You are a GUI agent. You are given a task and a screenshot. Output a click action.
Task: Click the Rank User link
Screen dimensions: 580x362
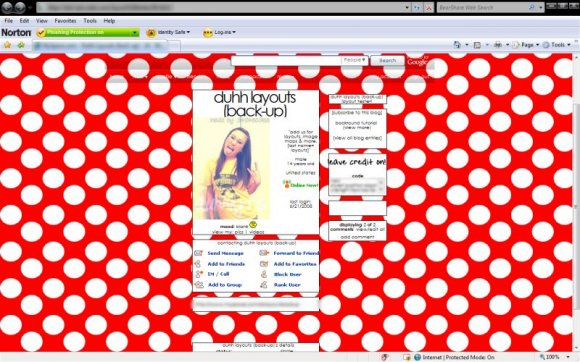coord(287,285)
